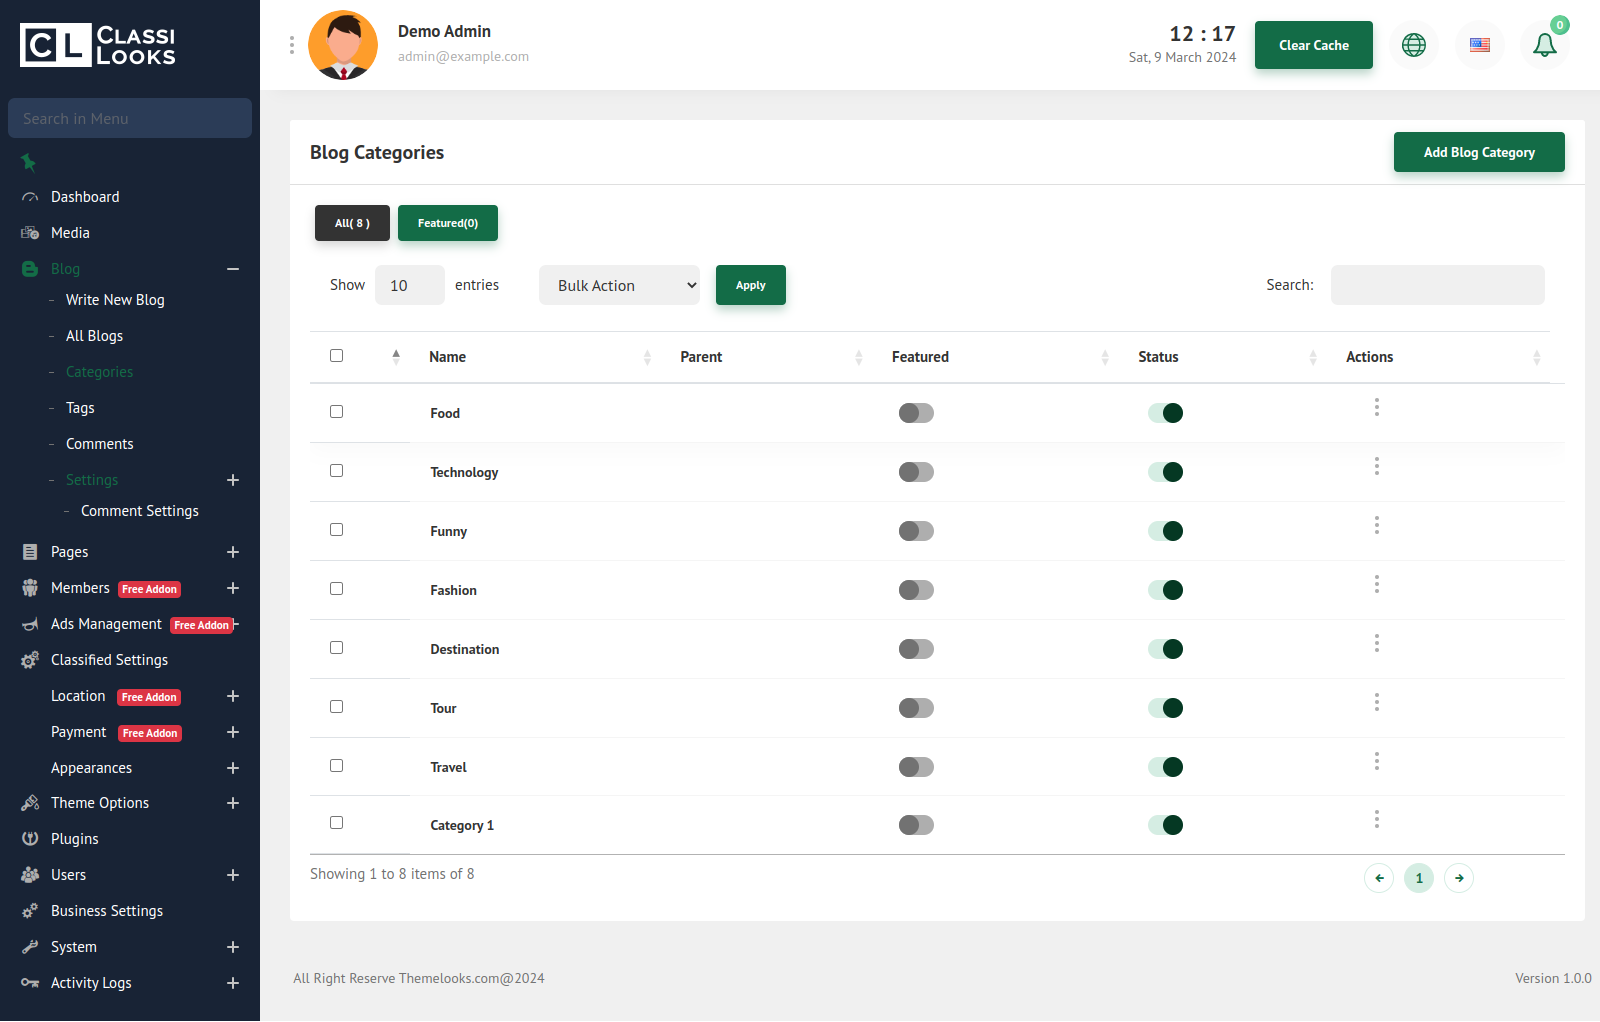The width and height of the screenshot is (1600, 1022).
Task: Toggle Featured switch for Technology
Action: coord(915,472)
